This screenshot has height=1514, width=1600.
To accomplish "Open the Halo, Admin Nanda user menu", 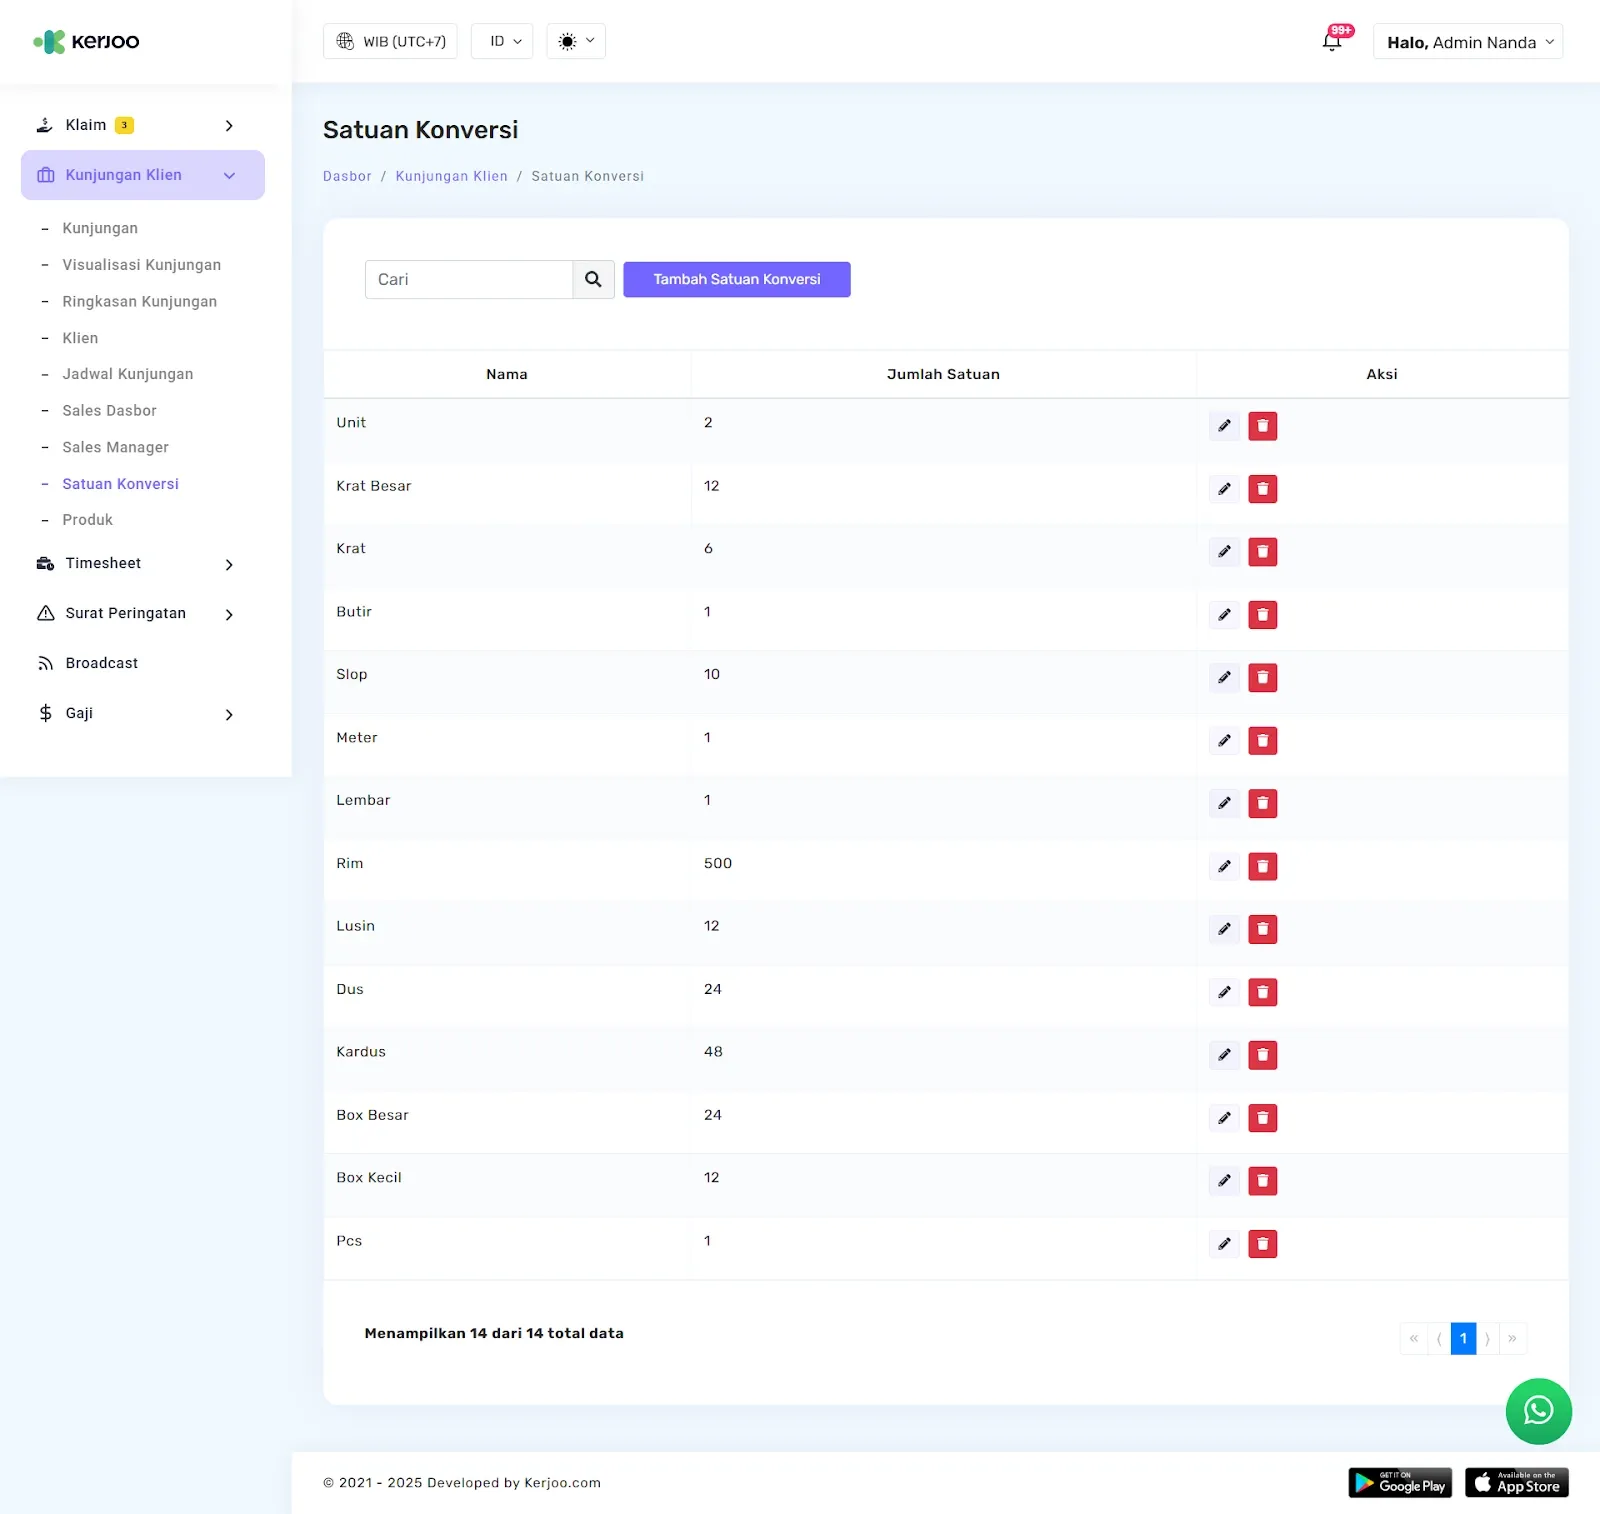I will [1468, 42].
